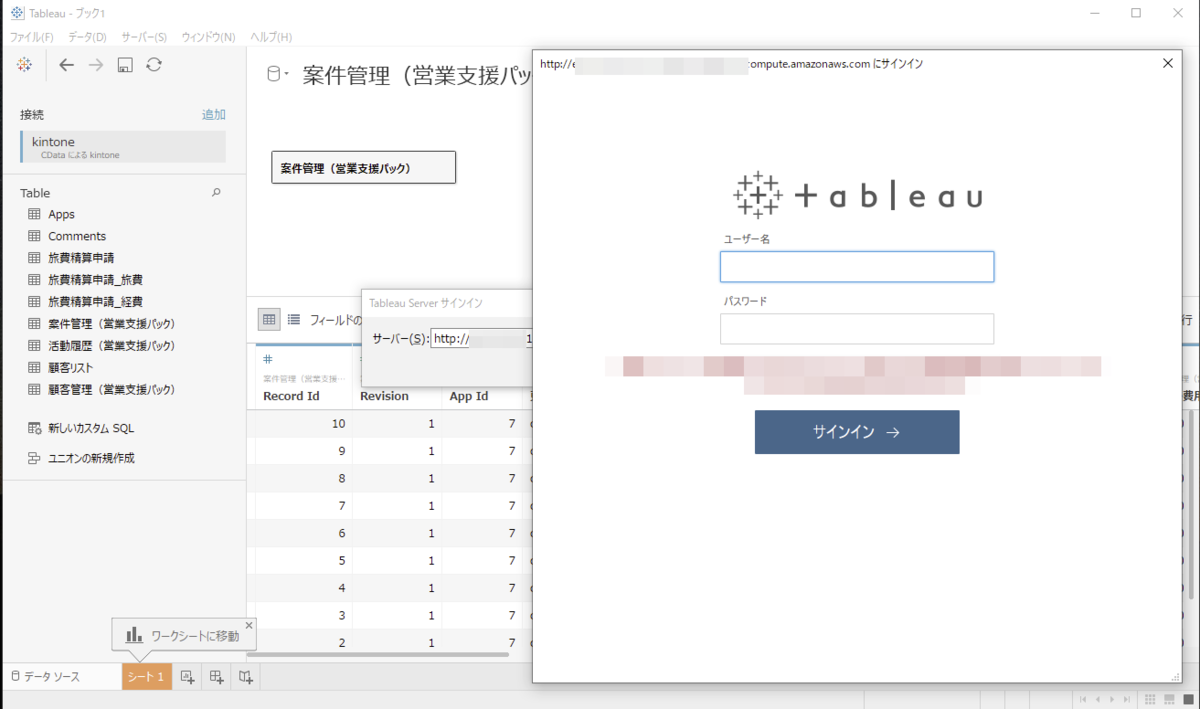
Task: Click the new story icon
Action: point(246,677)
